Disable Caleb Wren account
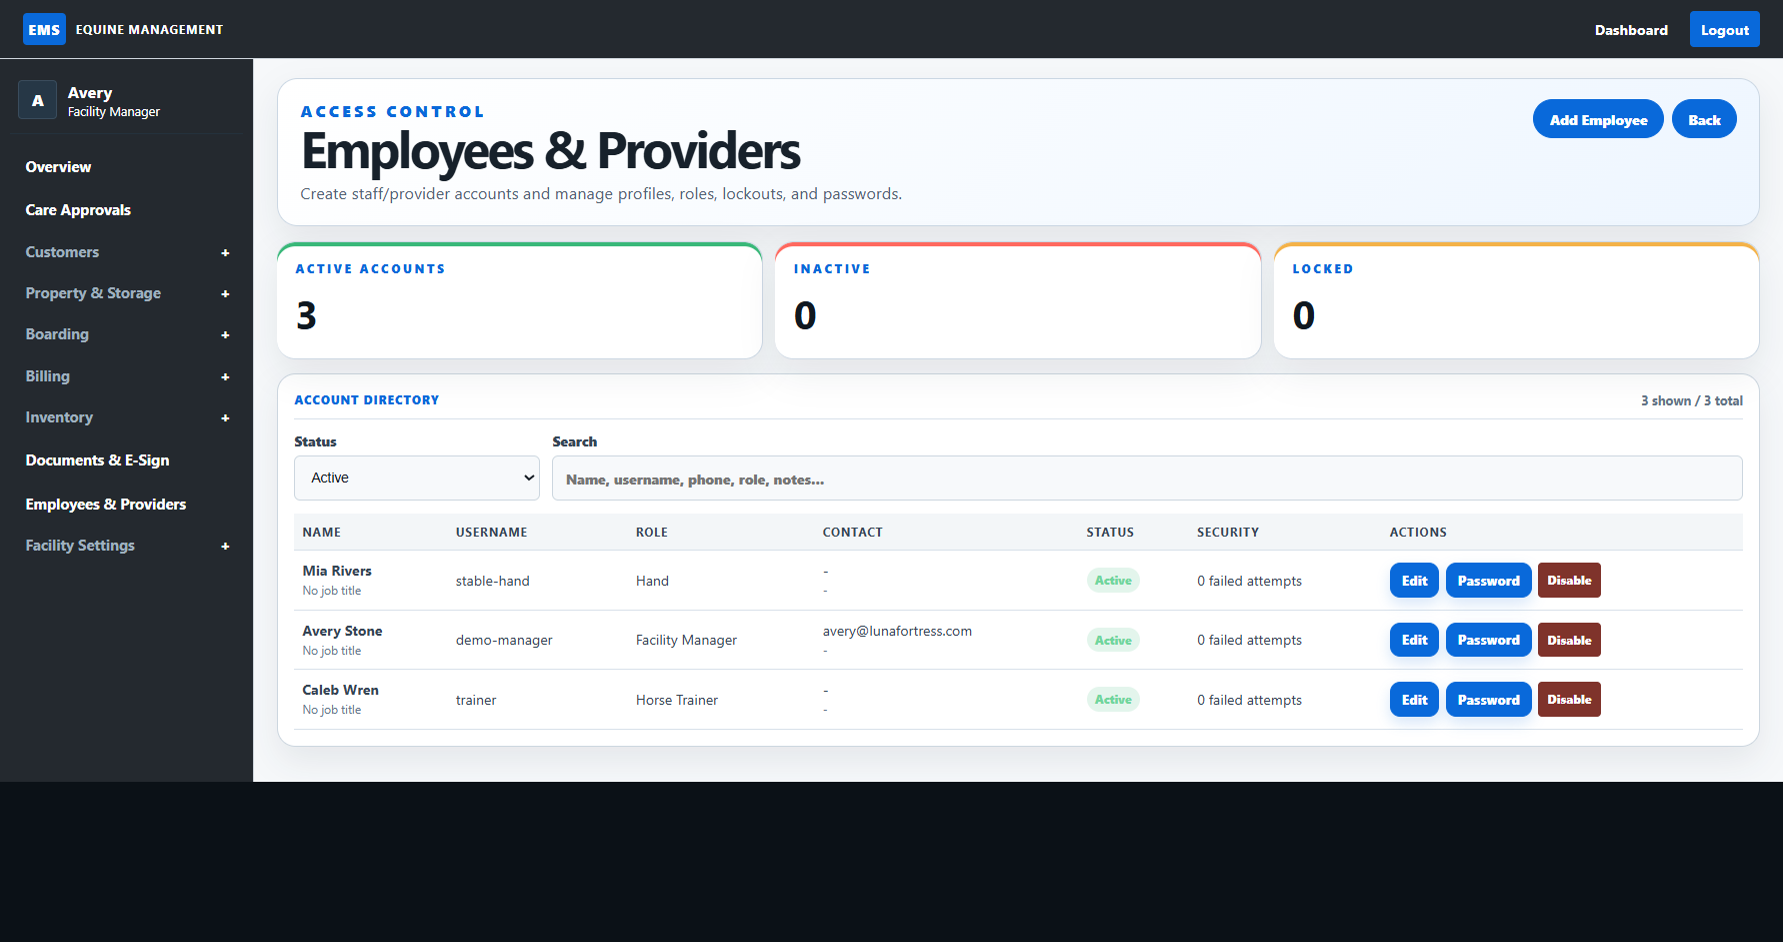Screen dimensions: 1783x942 click(x=1569, y=700)
